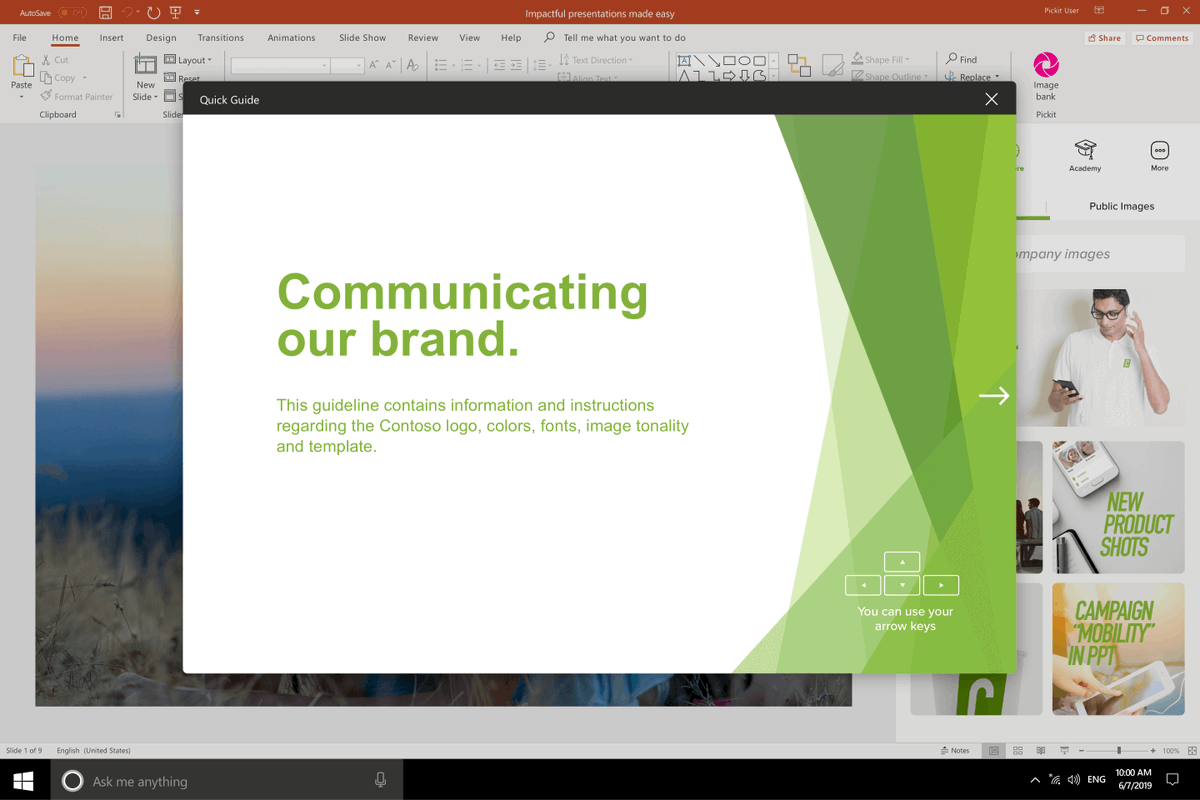Open the Layout dropdown
Screen dimensions: 1200x800
point(188,60)
